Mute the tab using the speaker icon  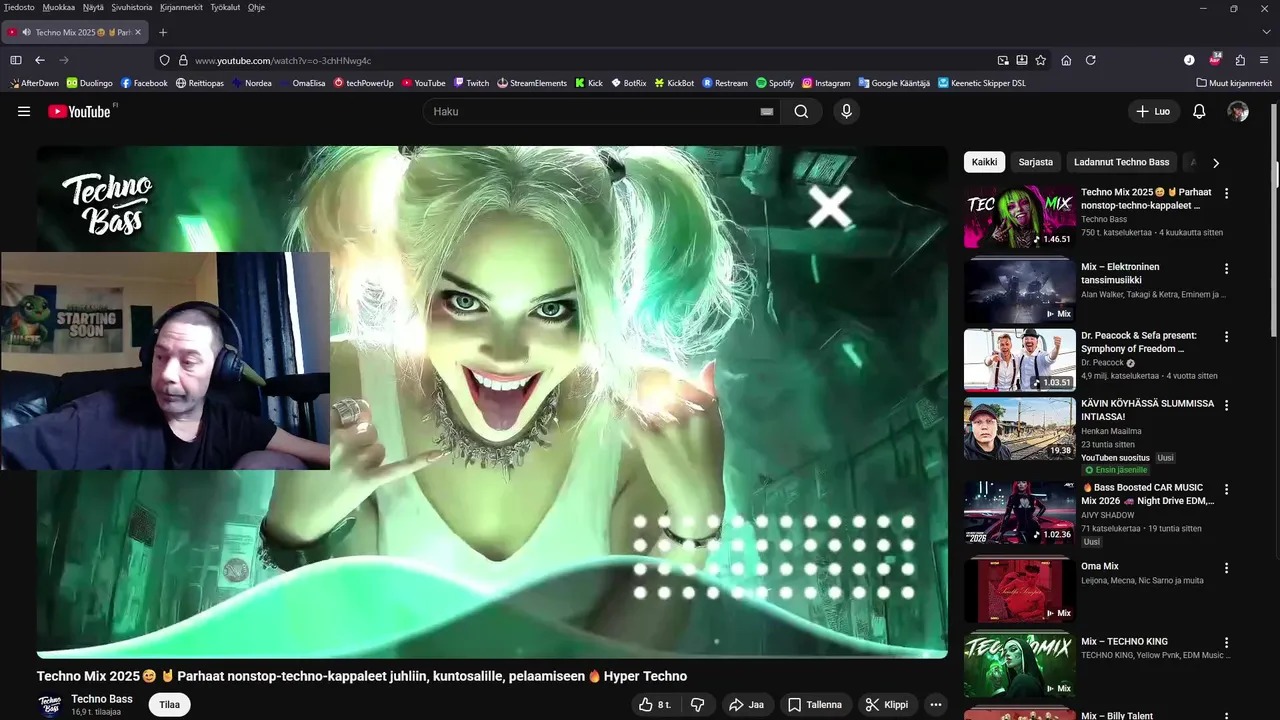(x=26, y=32)
